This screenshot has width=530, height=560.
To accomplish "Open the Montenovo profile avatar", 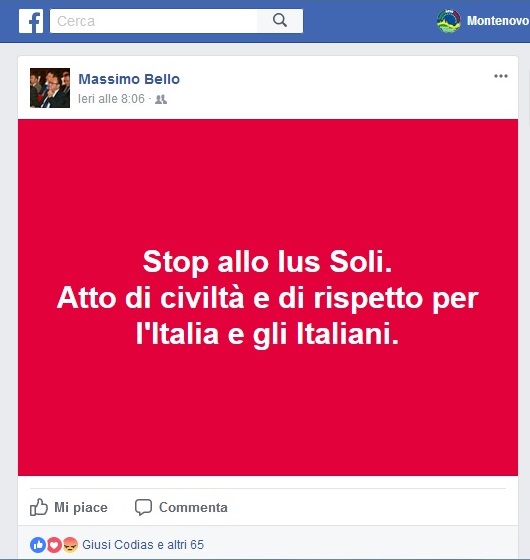I will coord(449,21).
